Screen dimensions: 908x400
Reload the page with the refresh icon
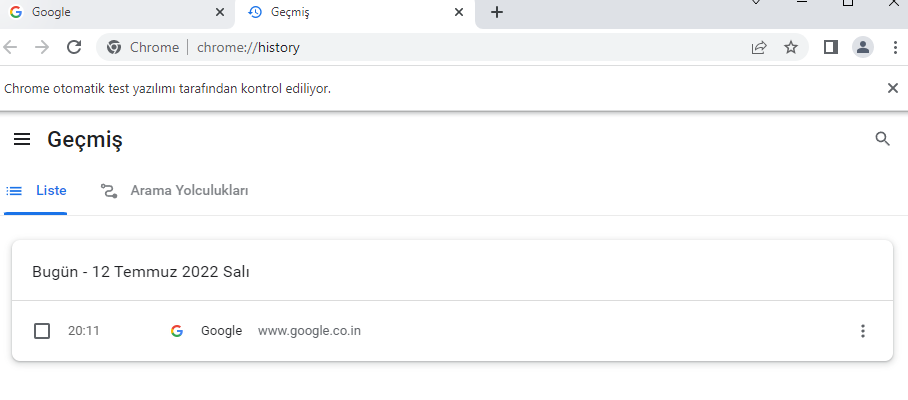[x=73, y=47]
